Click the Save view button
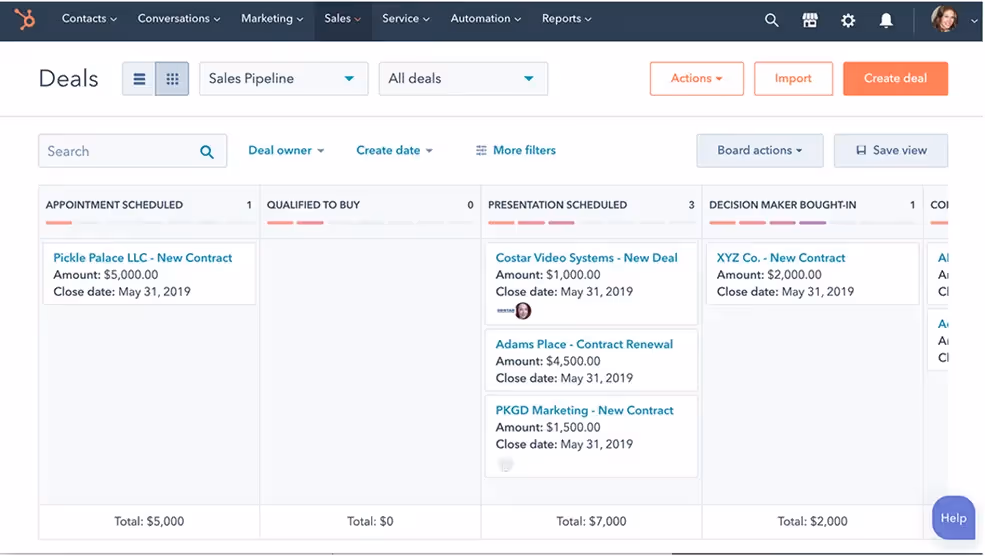 (891, 150)
